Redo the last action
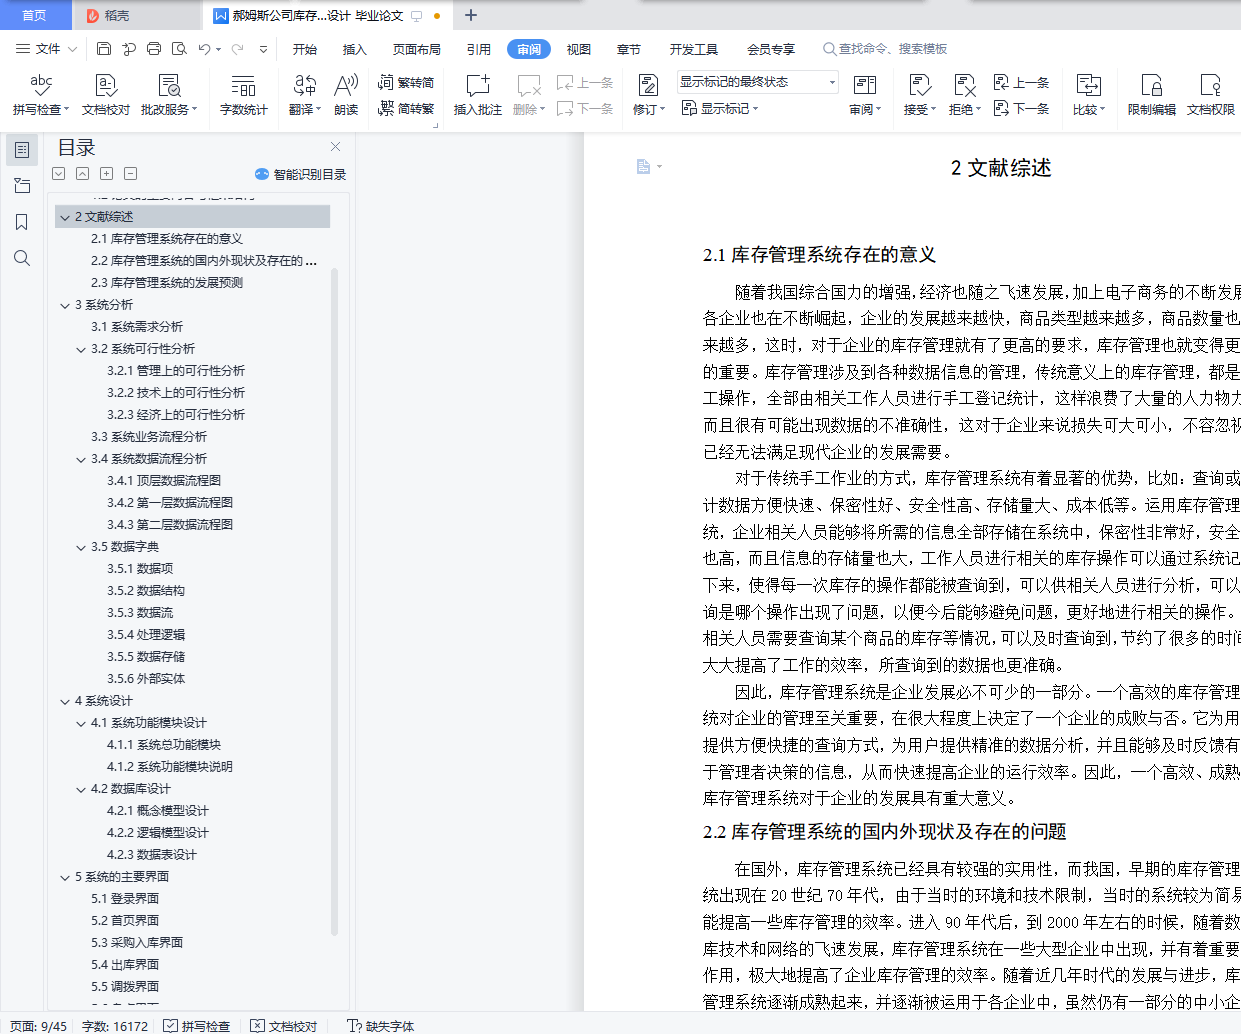The height and width of the screenshot is (1034, 1241). (x=238, y=48)
